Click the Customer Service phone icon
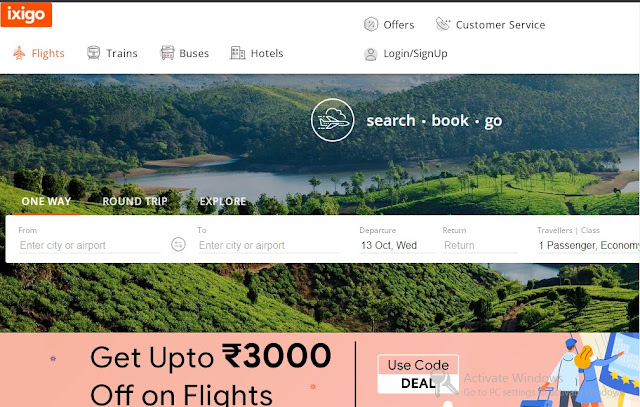Viewport: 640px width, 407px height. [443, 24]
